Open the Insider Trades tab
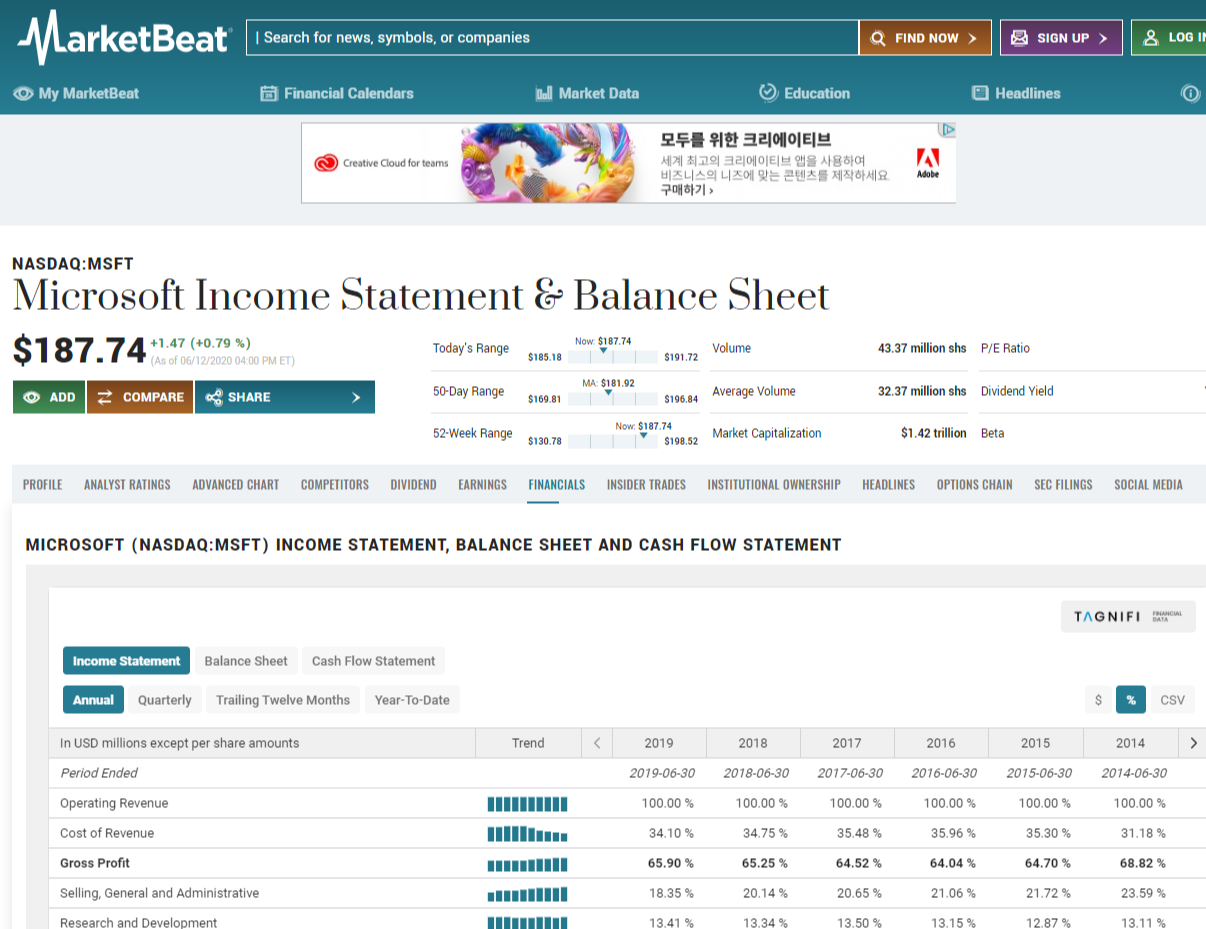This screenshot has height=929, width=1206. pos(646,484)
